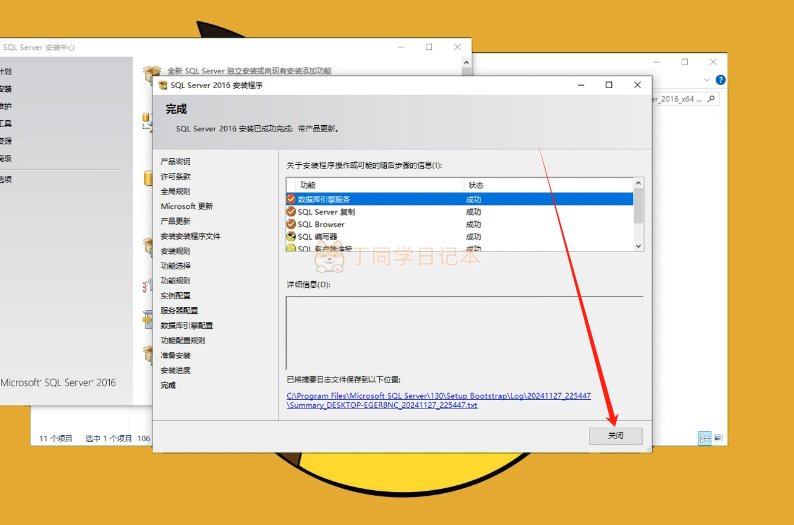Click the 全局规则 step
794x525 pixels.
click(175, 191)
